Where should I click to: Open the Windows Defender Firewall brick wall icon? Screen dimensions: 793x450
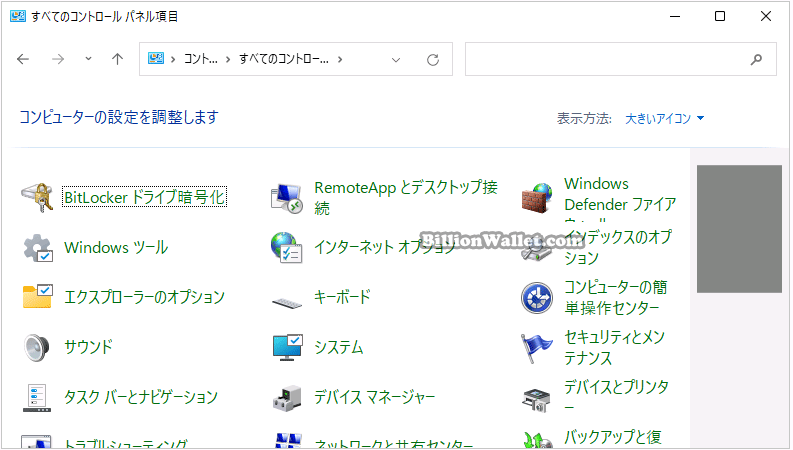[x=537, y=198]
